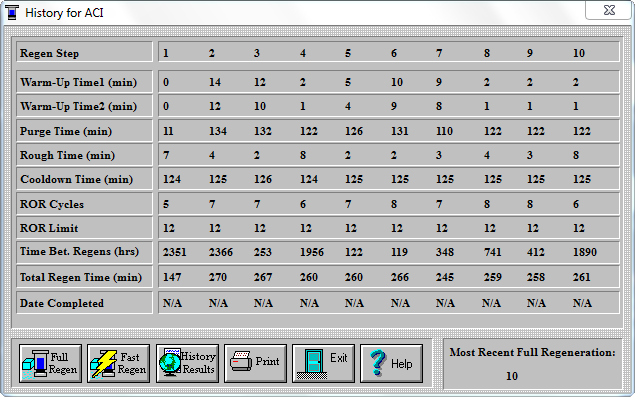
Task: Select the Cooldown Time row label
Action: (x=77, y=179)
